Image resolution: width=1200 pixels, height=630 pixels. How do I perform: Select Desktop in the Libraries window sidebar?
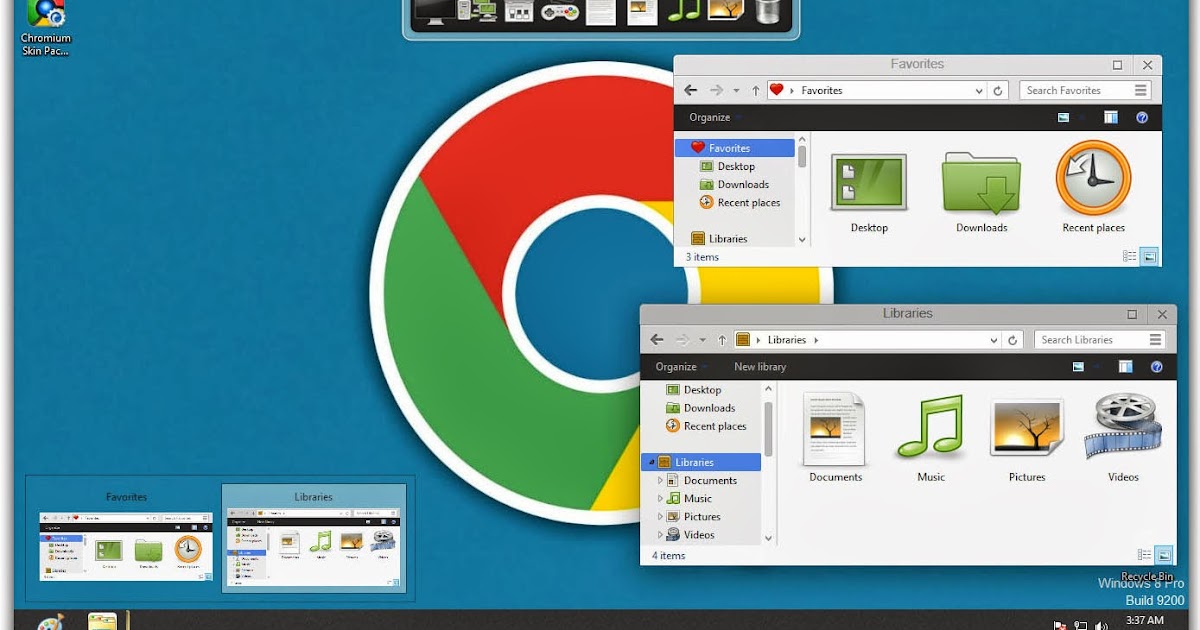pos(692,390)
